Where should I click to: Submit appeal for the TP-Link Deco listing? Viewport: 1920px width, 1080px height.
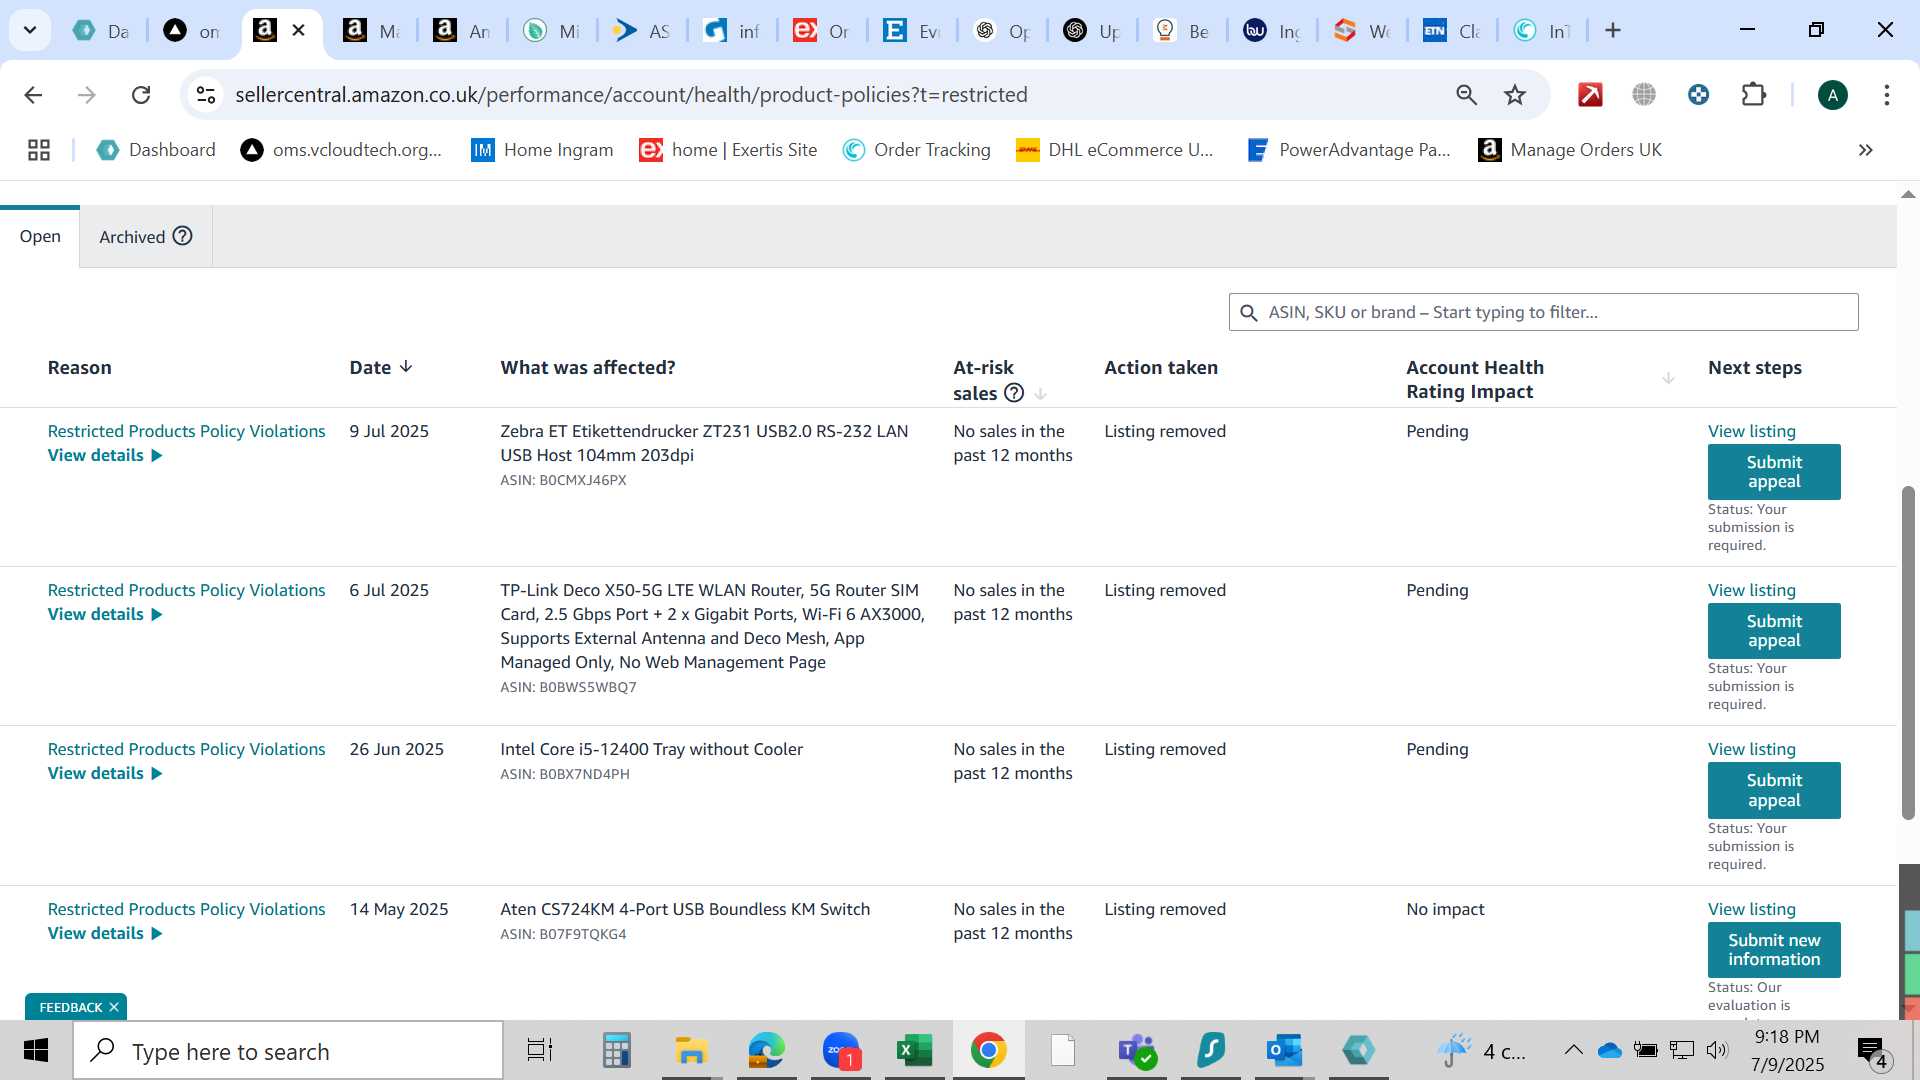(x=1774, y=631)
